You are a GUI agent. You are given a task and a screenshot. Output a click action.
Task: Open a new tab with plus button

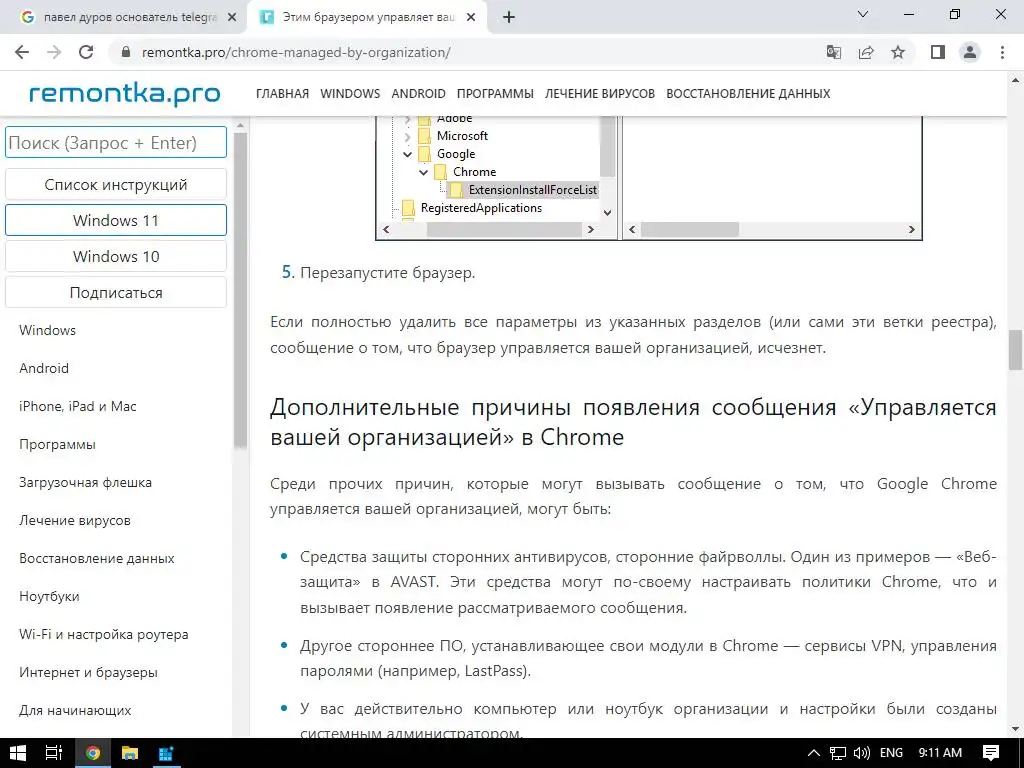pos(509,18)
